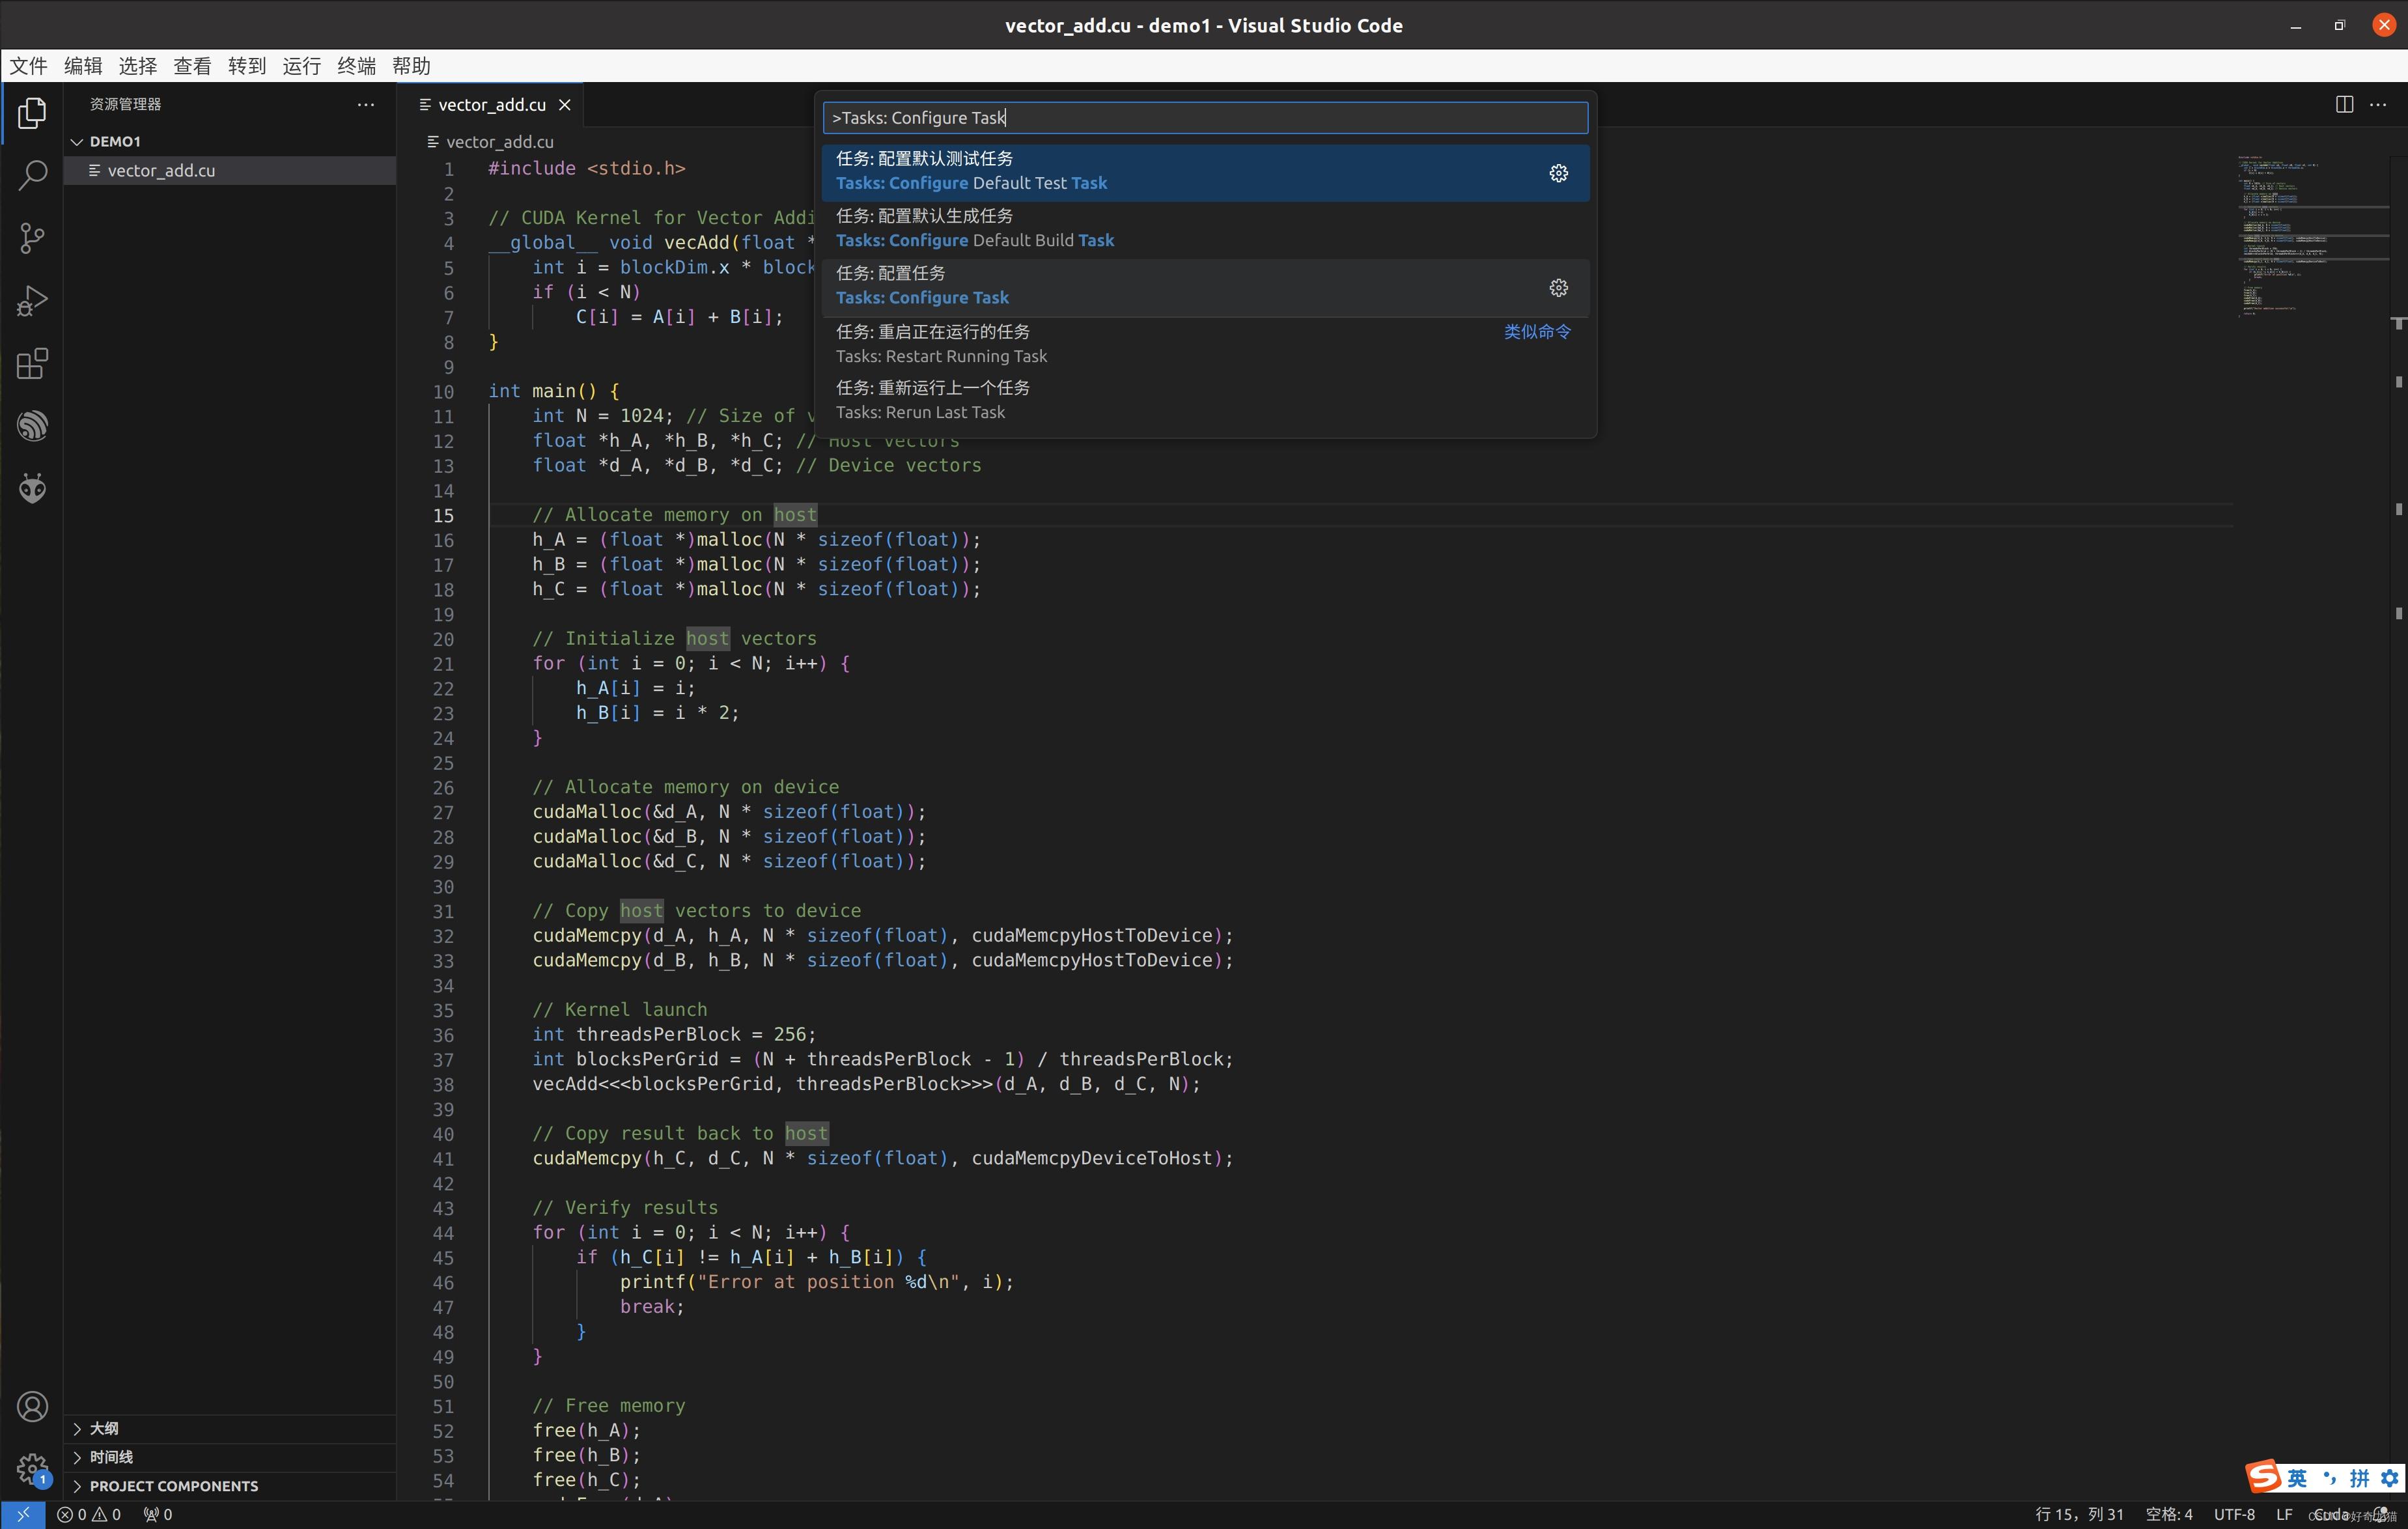The width and height of the screenshot is (2408, 1529).
Task: Toggle the gear icon next to 任务：配置测试任务
Action: (x=1555, y=170)
